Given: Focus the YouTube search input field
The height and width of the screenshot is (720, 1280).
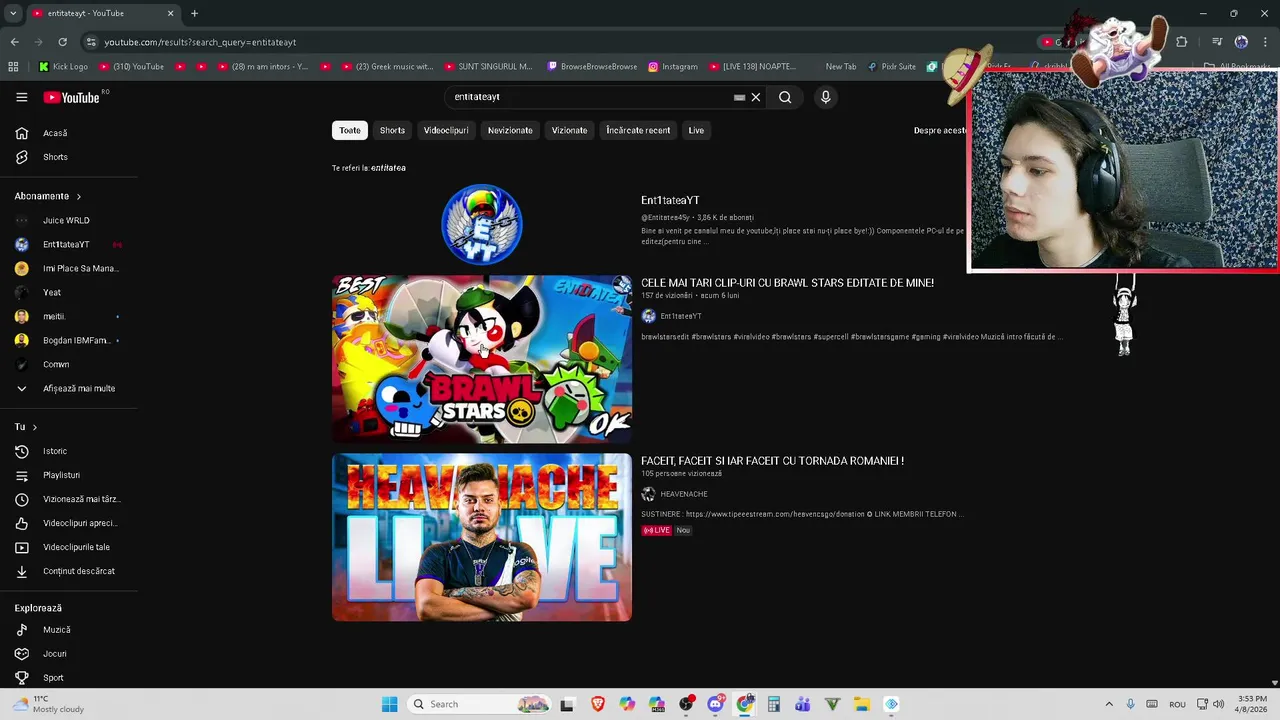Looking at the screenshot, I should pos(590,97).
